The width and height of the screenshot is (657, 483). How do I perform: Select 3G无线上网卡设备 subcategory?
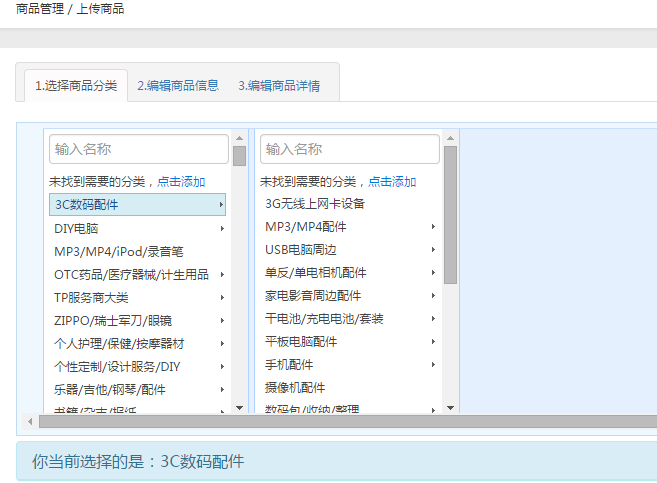[315, 203]
